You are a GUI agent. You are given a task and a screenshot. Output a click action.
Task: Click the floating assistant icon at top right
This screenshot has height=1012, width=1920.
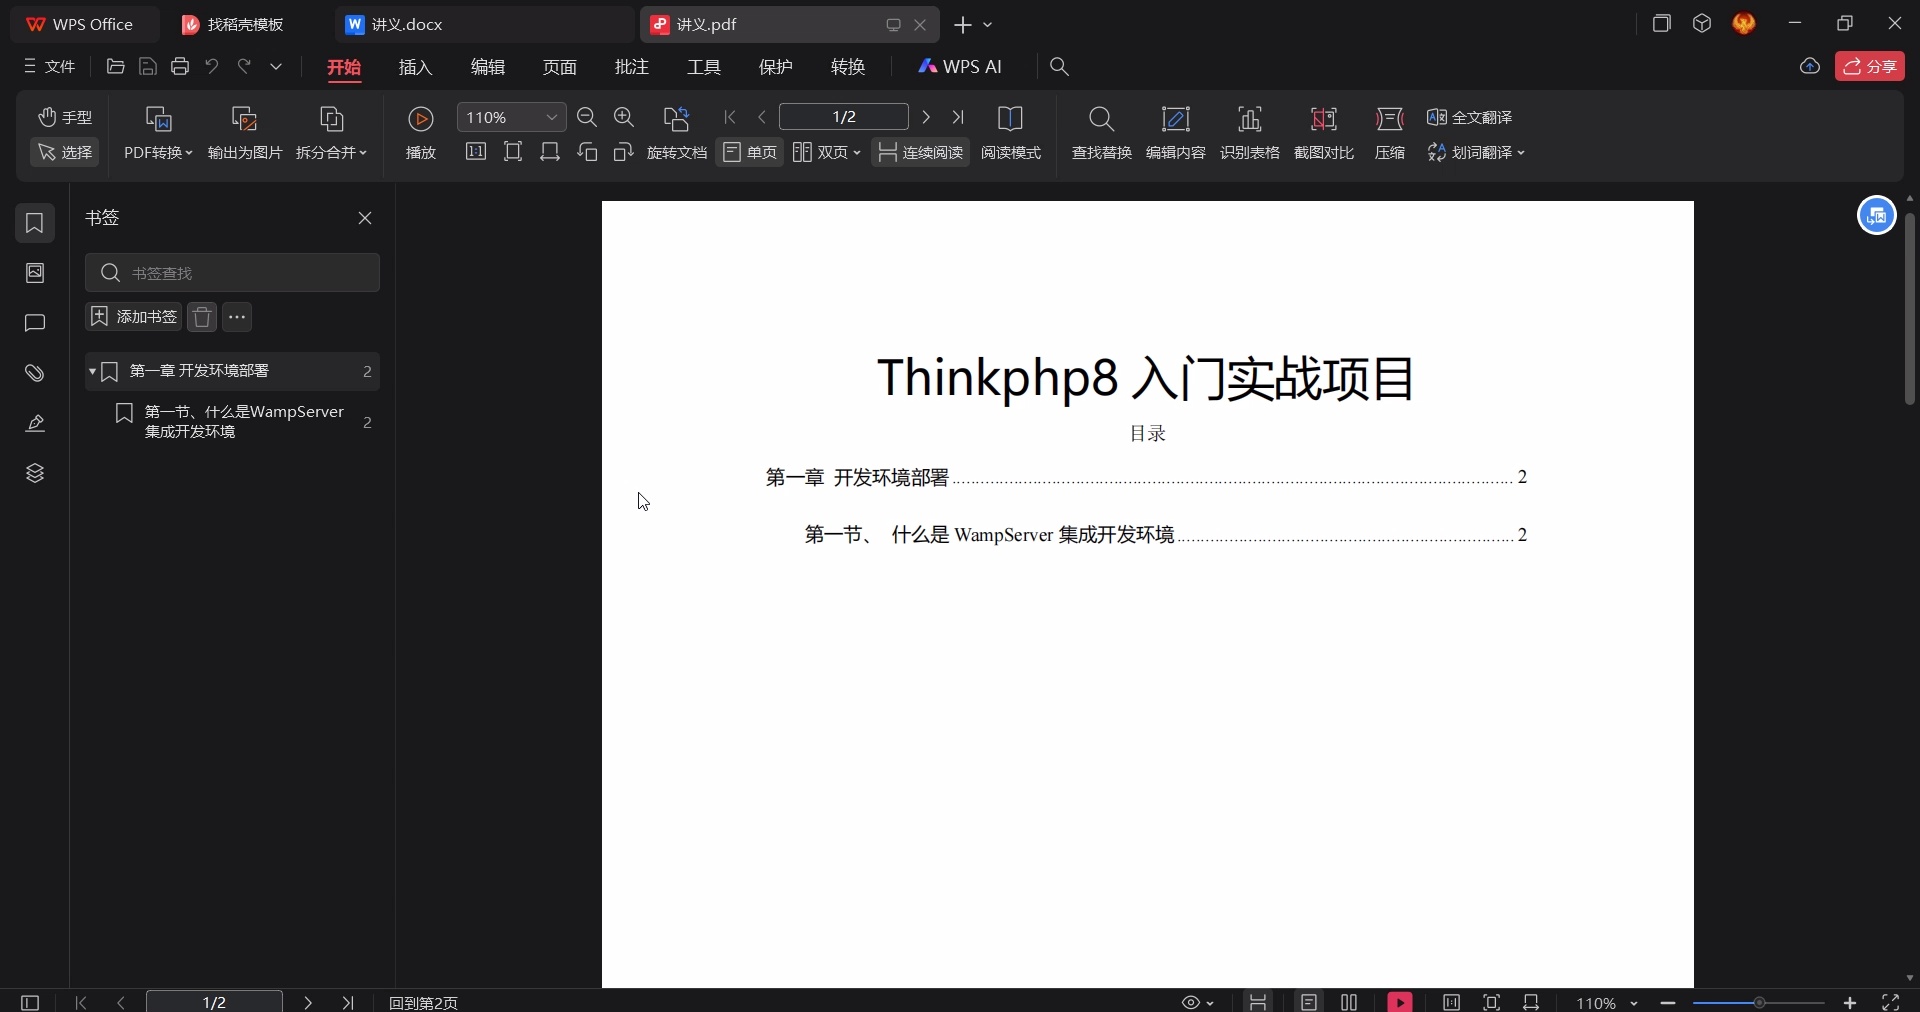pos(1877,216)
